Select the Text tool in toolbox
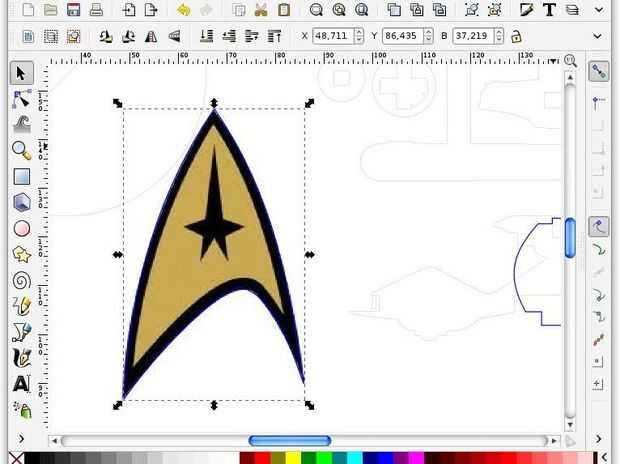 click(21, 384)
